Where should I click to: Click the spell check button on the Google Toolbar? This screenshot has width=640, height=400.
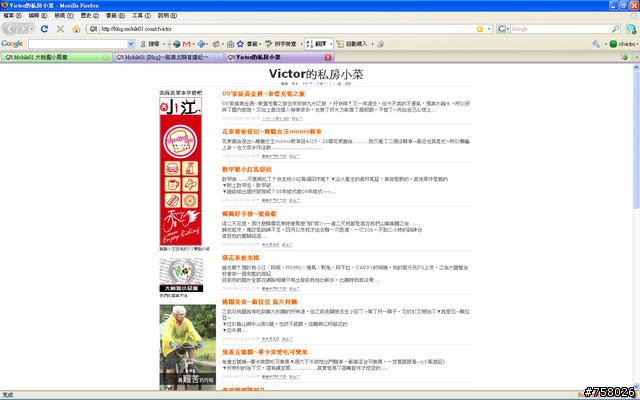click(281, 44)
